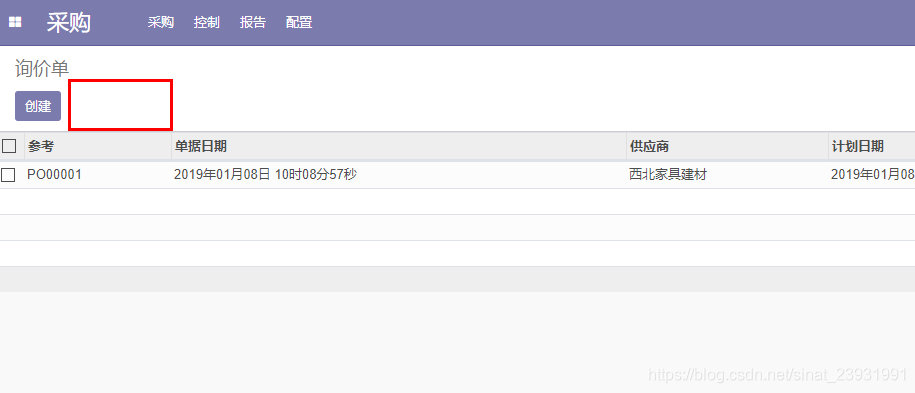Click the 询价单 breadcrumb title

pos(42,69)
